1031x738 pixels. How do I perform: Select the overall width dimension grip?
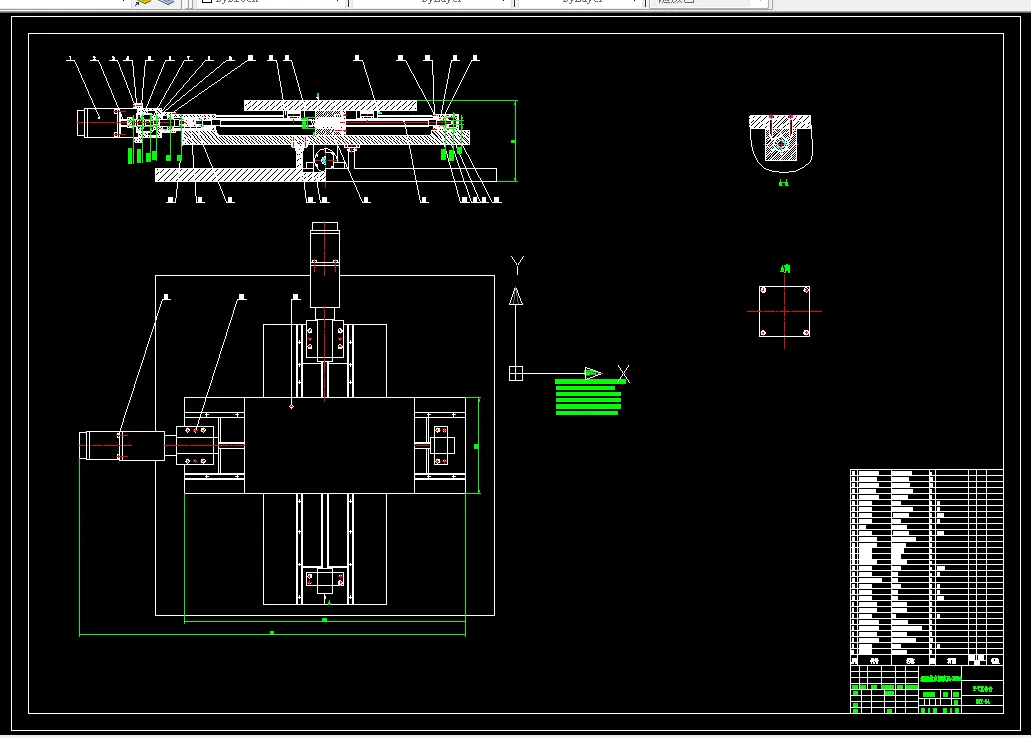[272, 633]
